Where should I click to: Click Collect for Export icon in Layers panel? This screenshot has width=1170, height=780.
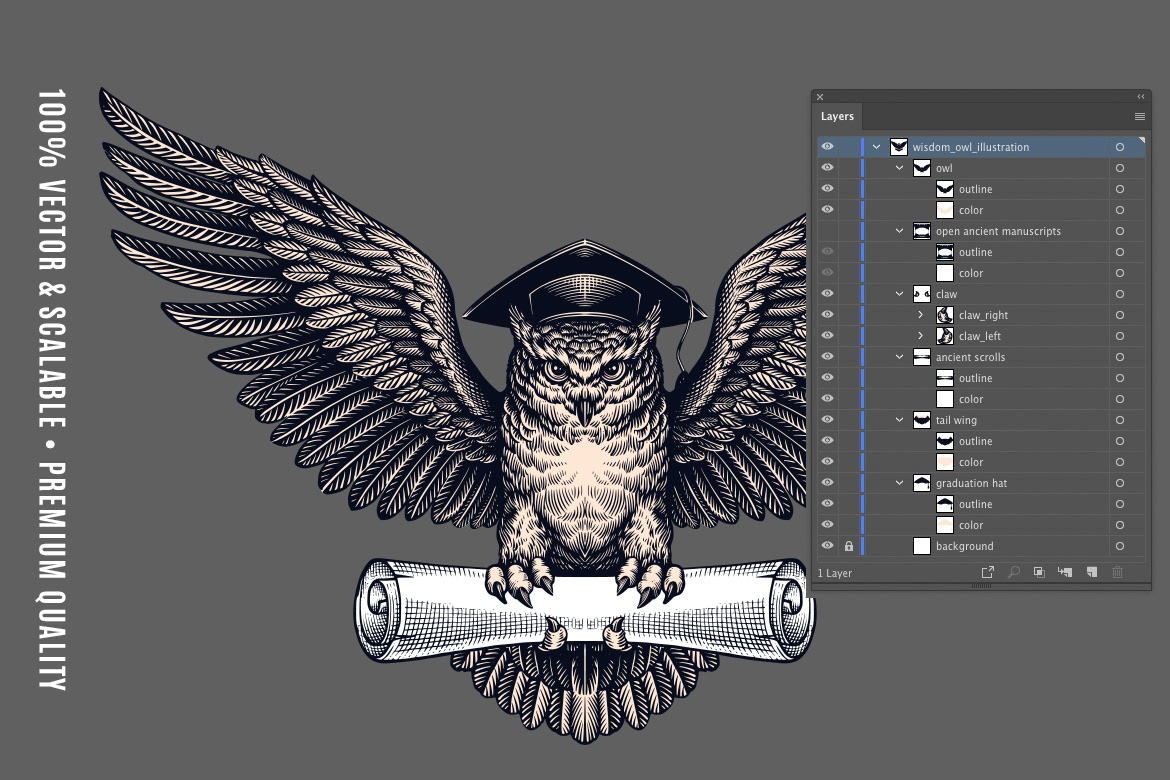987,572
